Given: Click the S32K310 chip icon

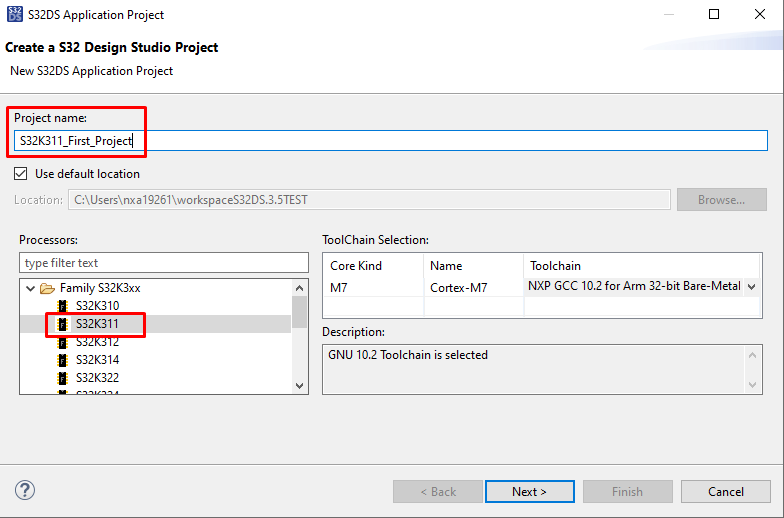Looking at the screenshot, I should (x=62, y=306).
